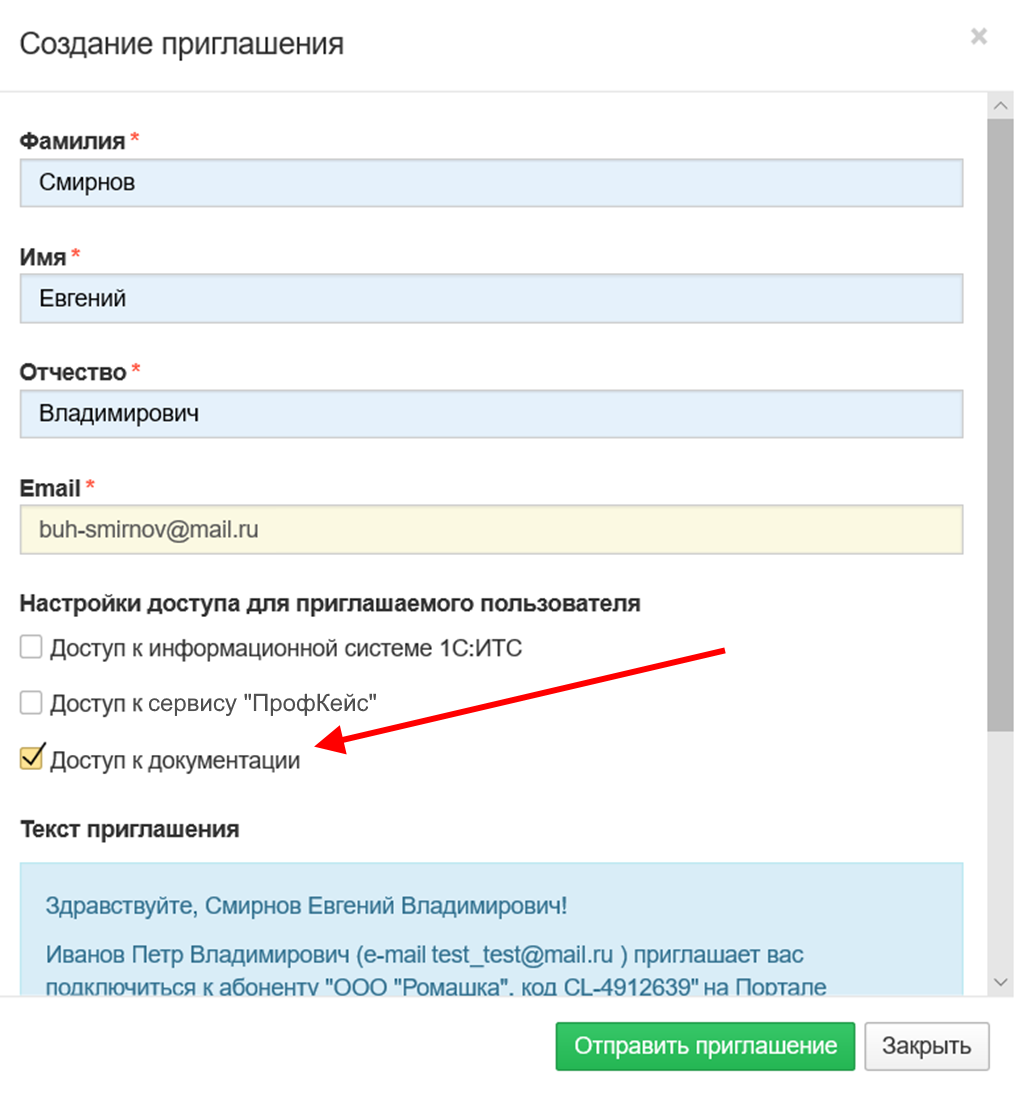This screenshot has height=1096, width=1015.
Task: Click the "Текст приглашения" section heading
Action: pyautogui.click(x=129, y=829)
